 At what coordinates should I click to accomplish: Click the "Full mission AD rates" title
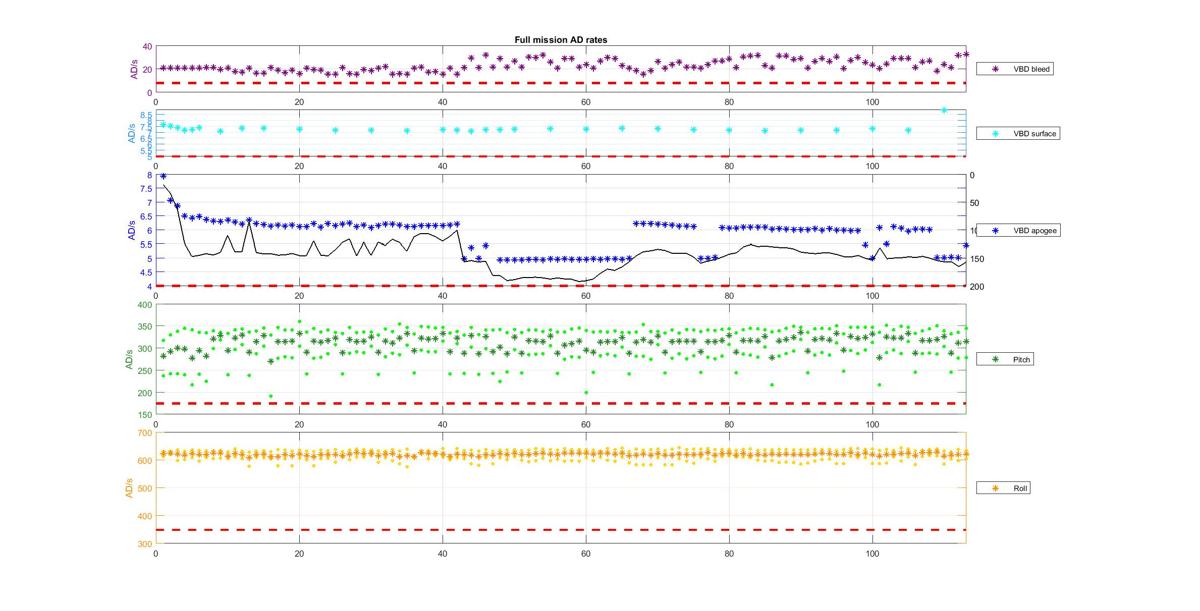561,39
